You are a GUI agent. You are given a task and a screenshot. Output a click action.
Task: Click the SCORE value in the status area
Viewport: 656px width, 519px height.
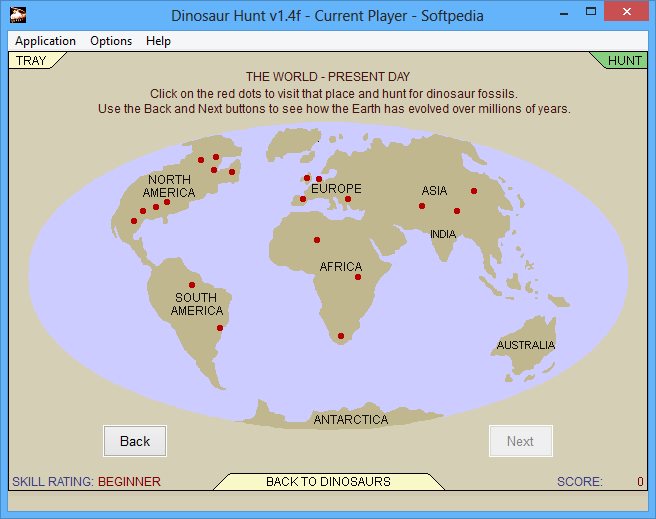tap(640, 482)
